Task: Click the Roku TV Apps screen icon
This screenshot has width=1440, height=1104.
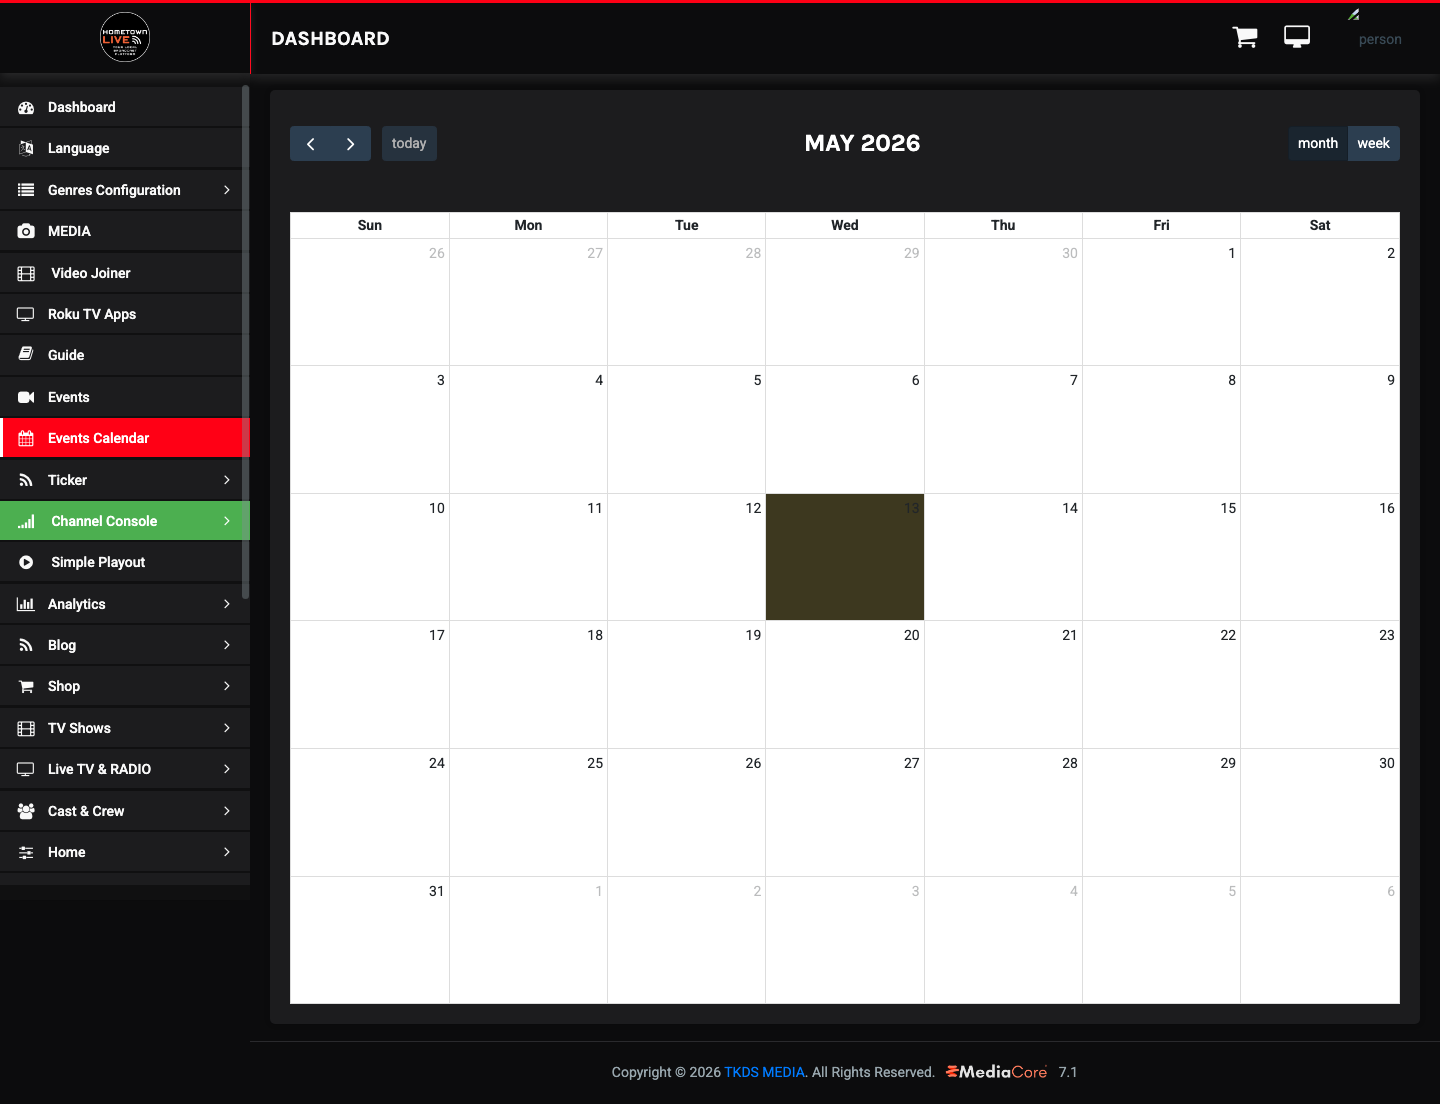Action: pos(26,314)
